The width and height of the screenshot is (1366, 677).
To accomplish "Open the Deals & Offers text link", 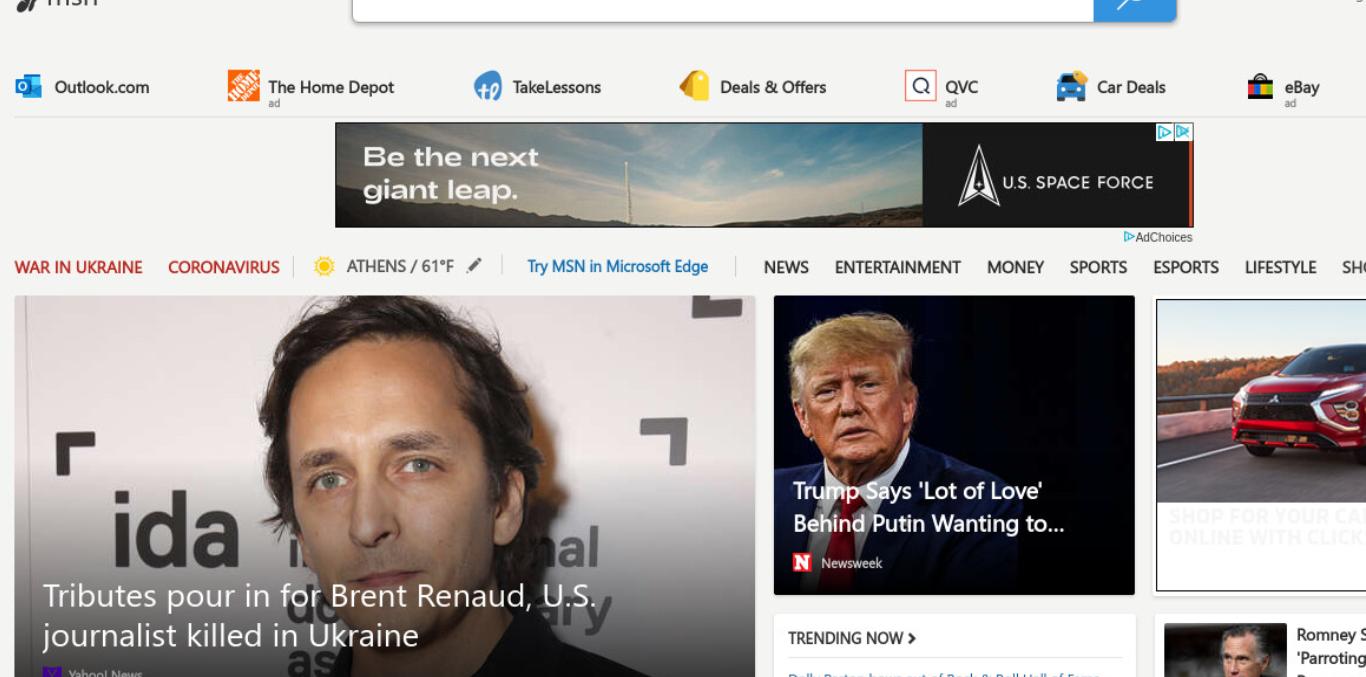I will [773, 87].
